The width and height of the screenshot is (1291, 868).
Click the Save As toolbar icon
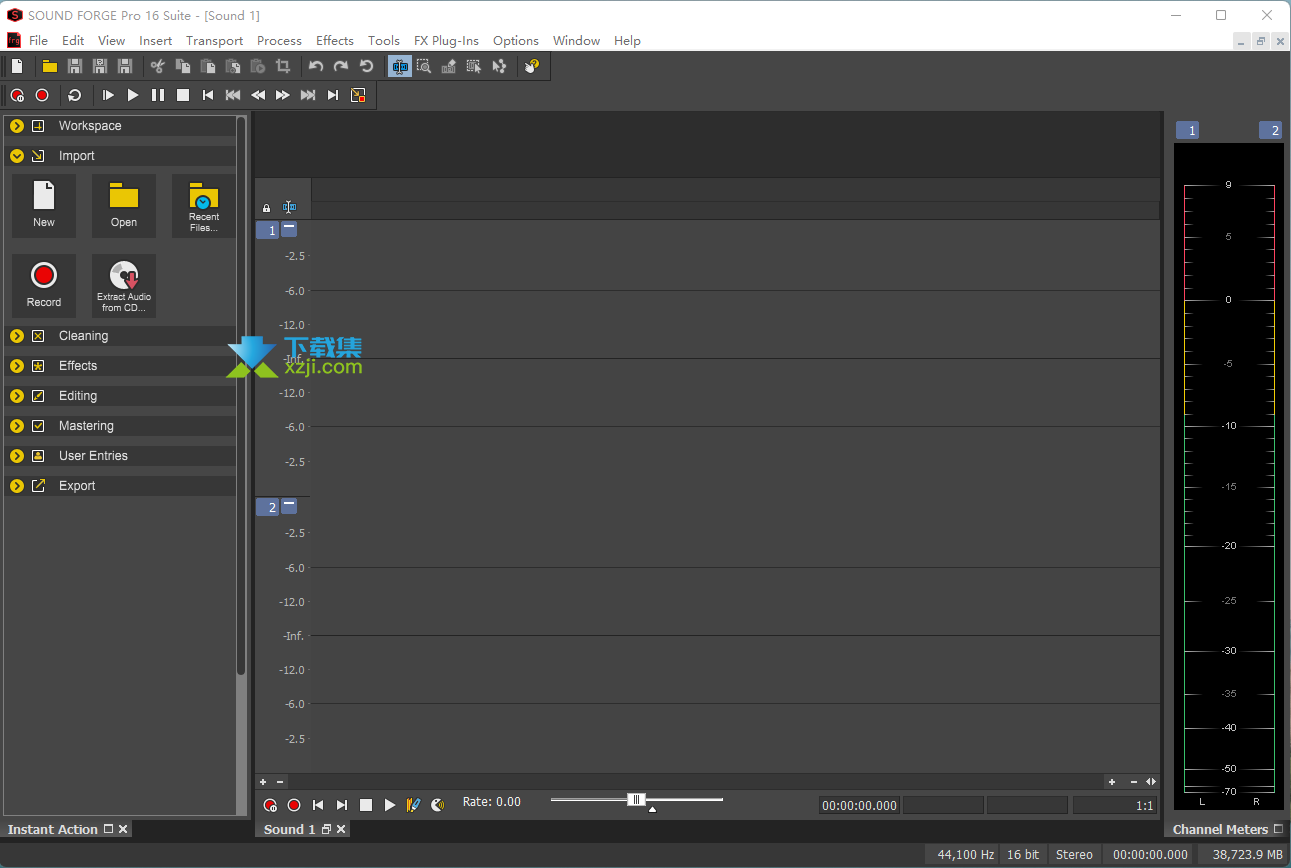pyautogui.click(x=99, y=66)
